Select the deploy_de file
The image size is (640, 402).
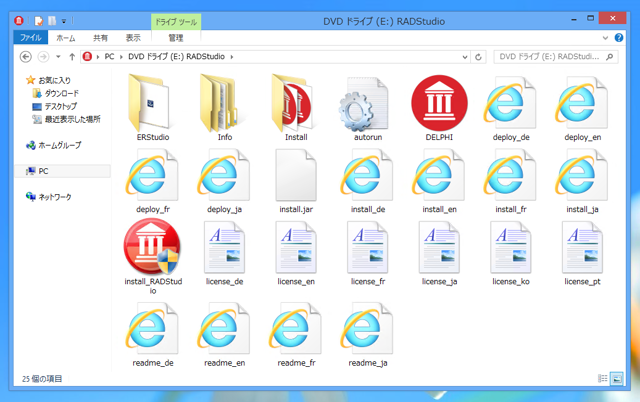pos(511,108)
